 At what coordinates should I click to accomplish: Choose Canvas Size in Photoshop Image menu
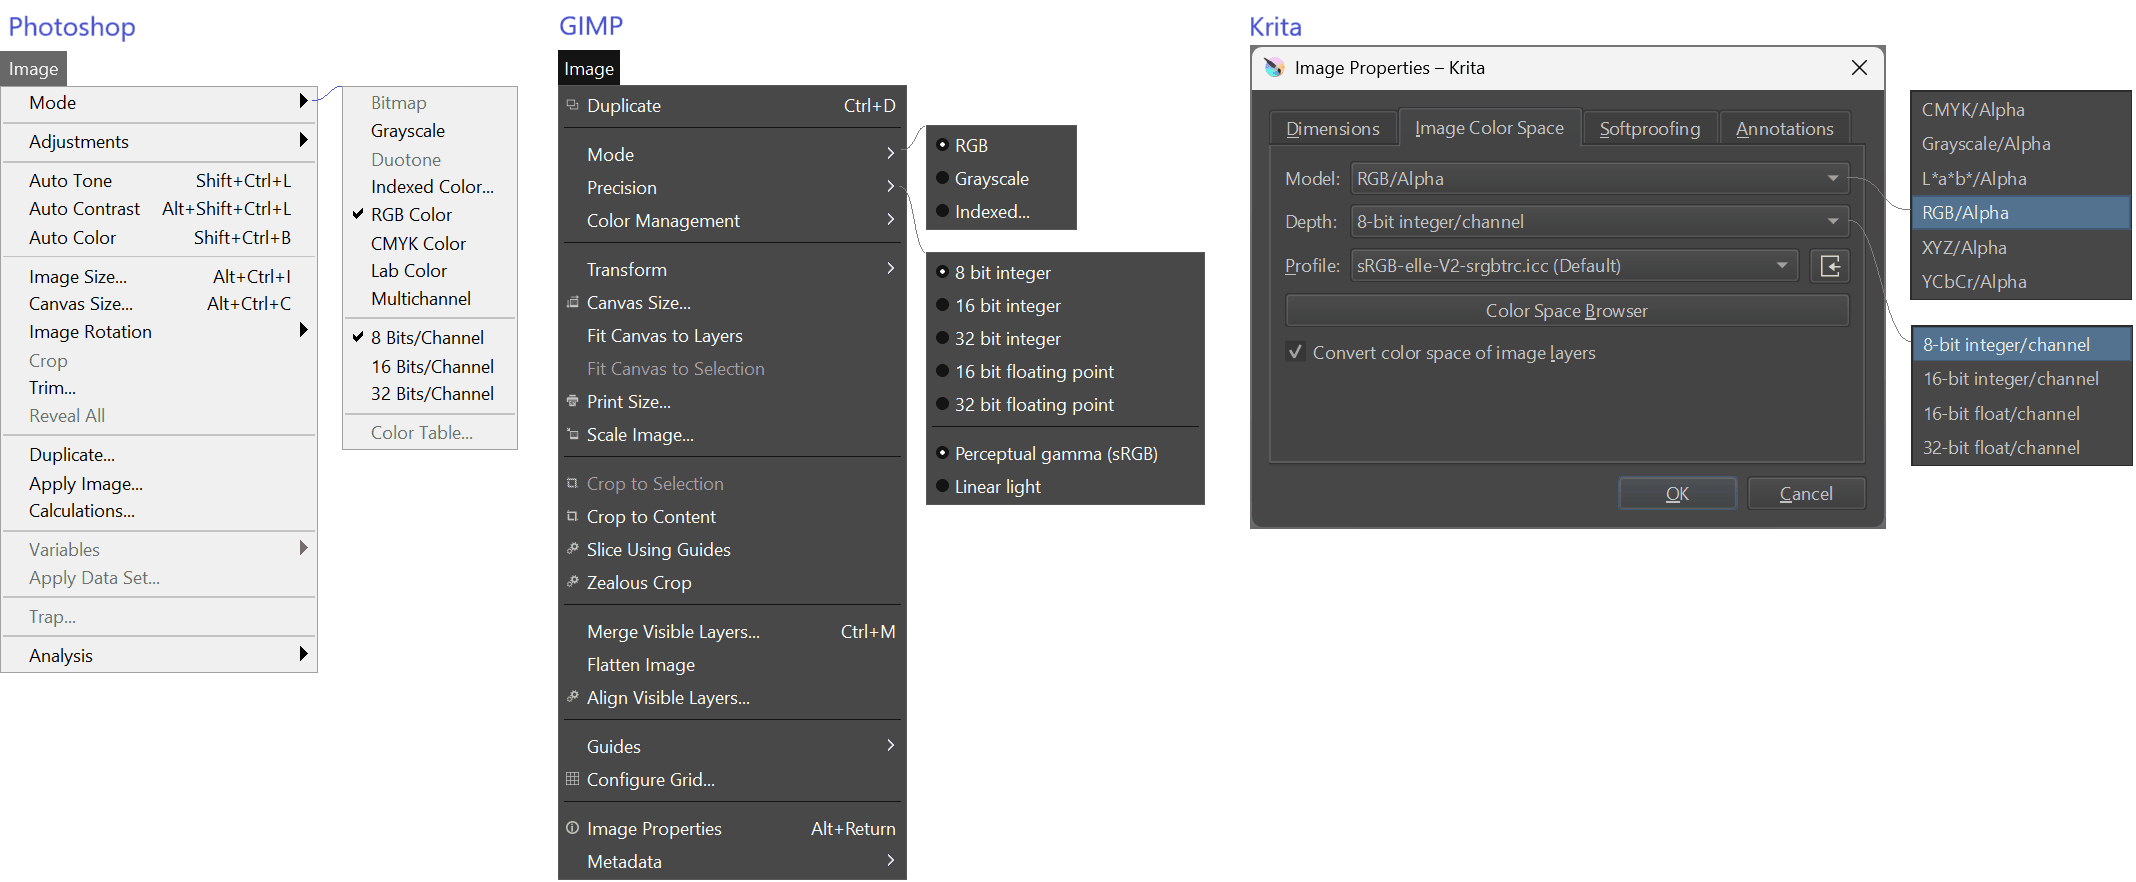coord(160,303)
